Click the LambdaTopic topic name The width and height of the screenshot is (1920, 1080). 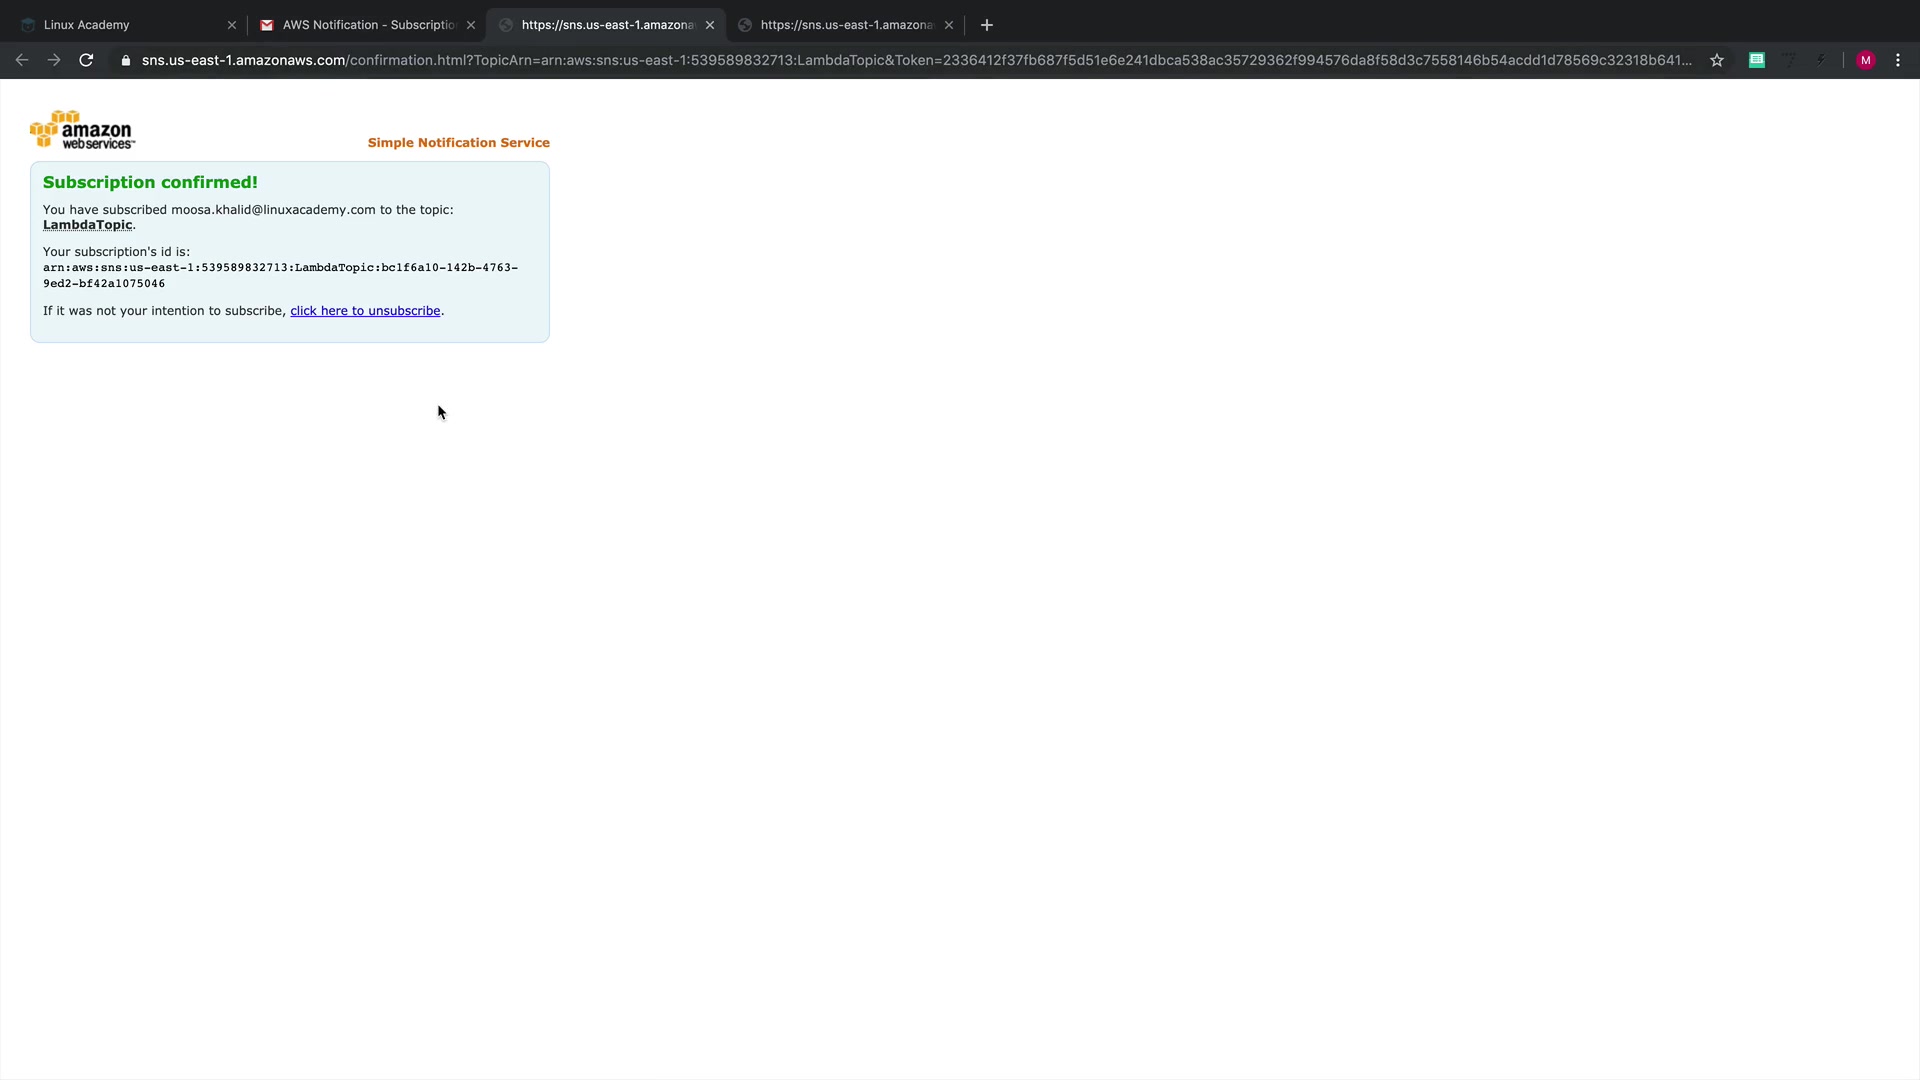pos(87,225)
